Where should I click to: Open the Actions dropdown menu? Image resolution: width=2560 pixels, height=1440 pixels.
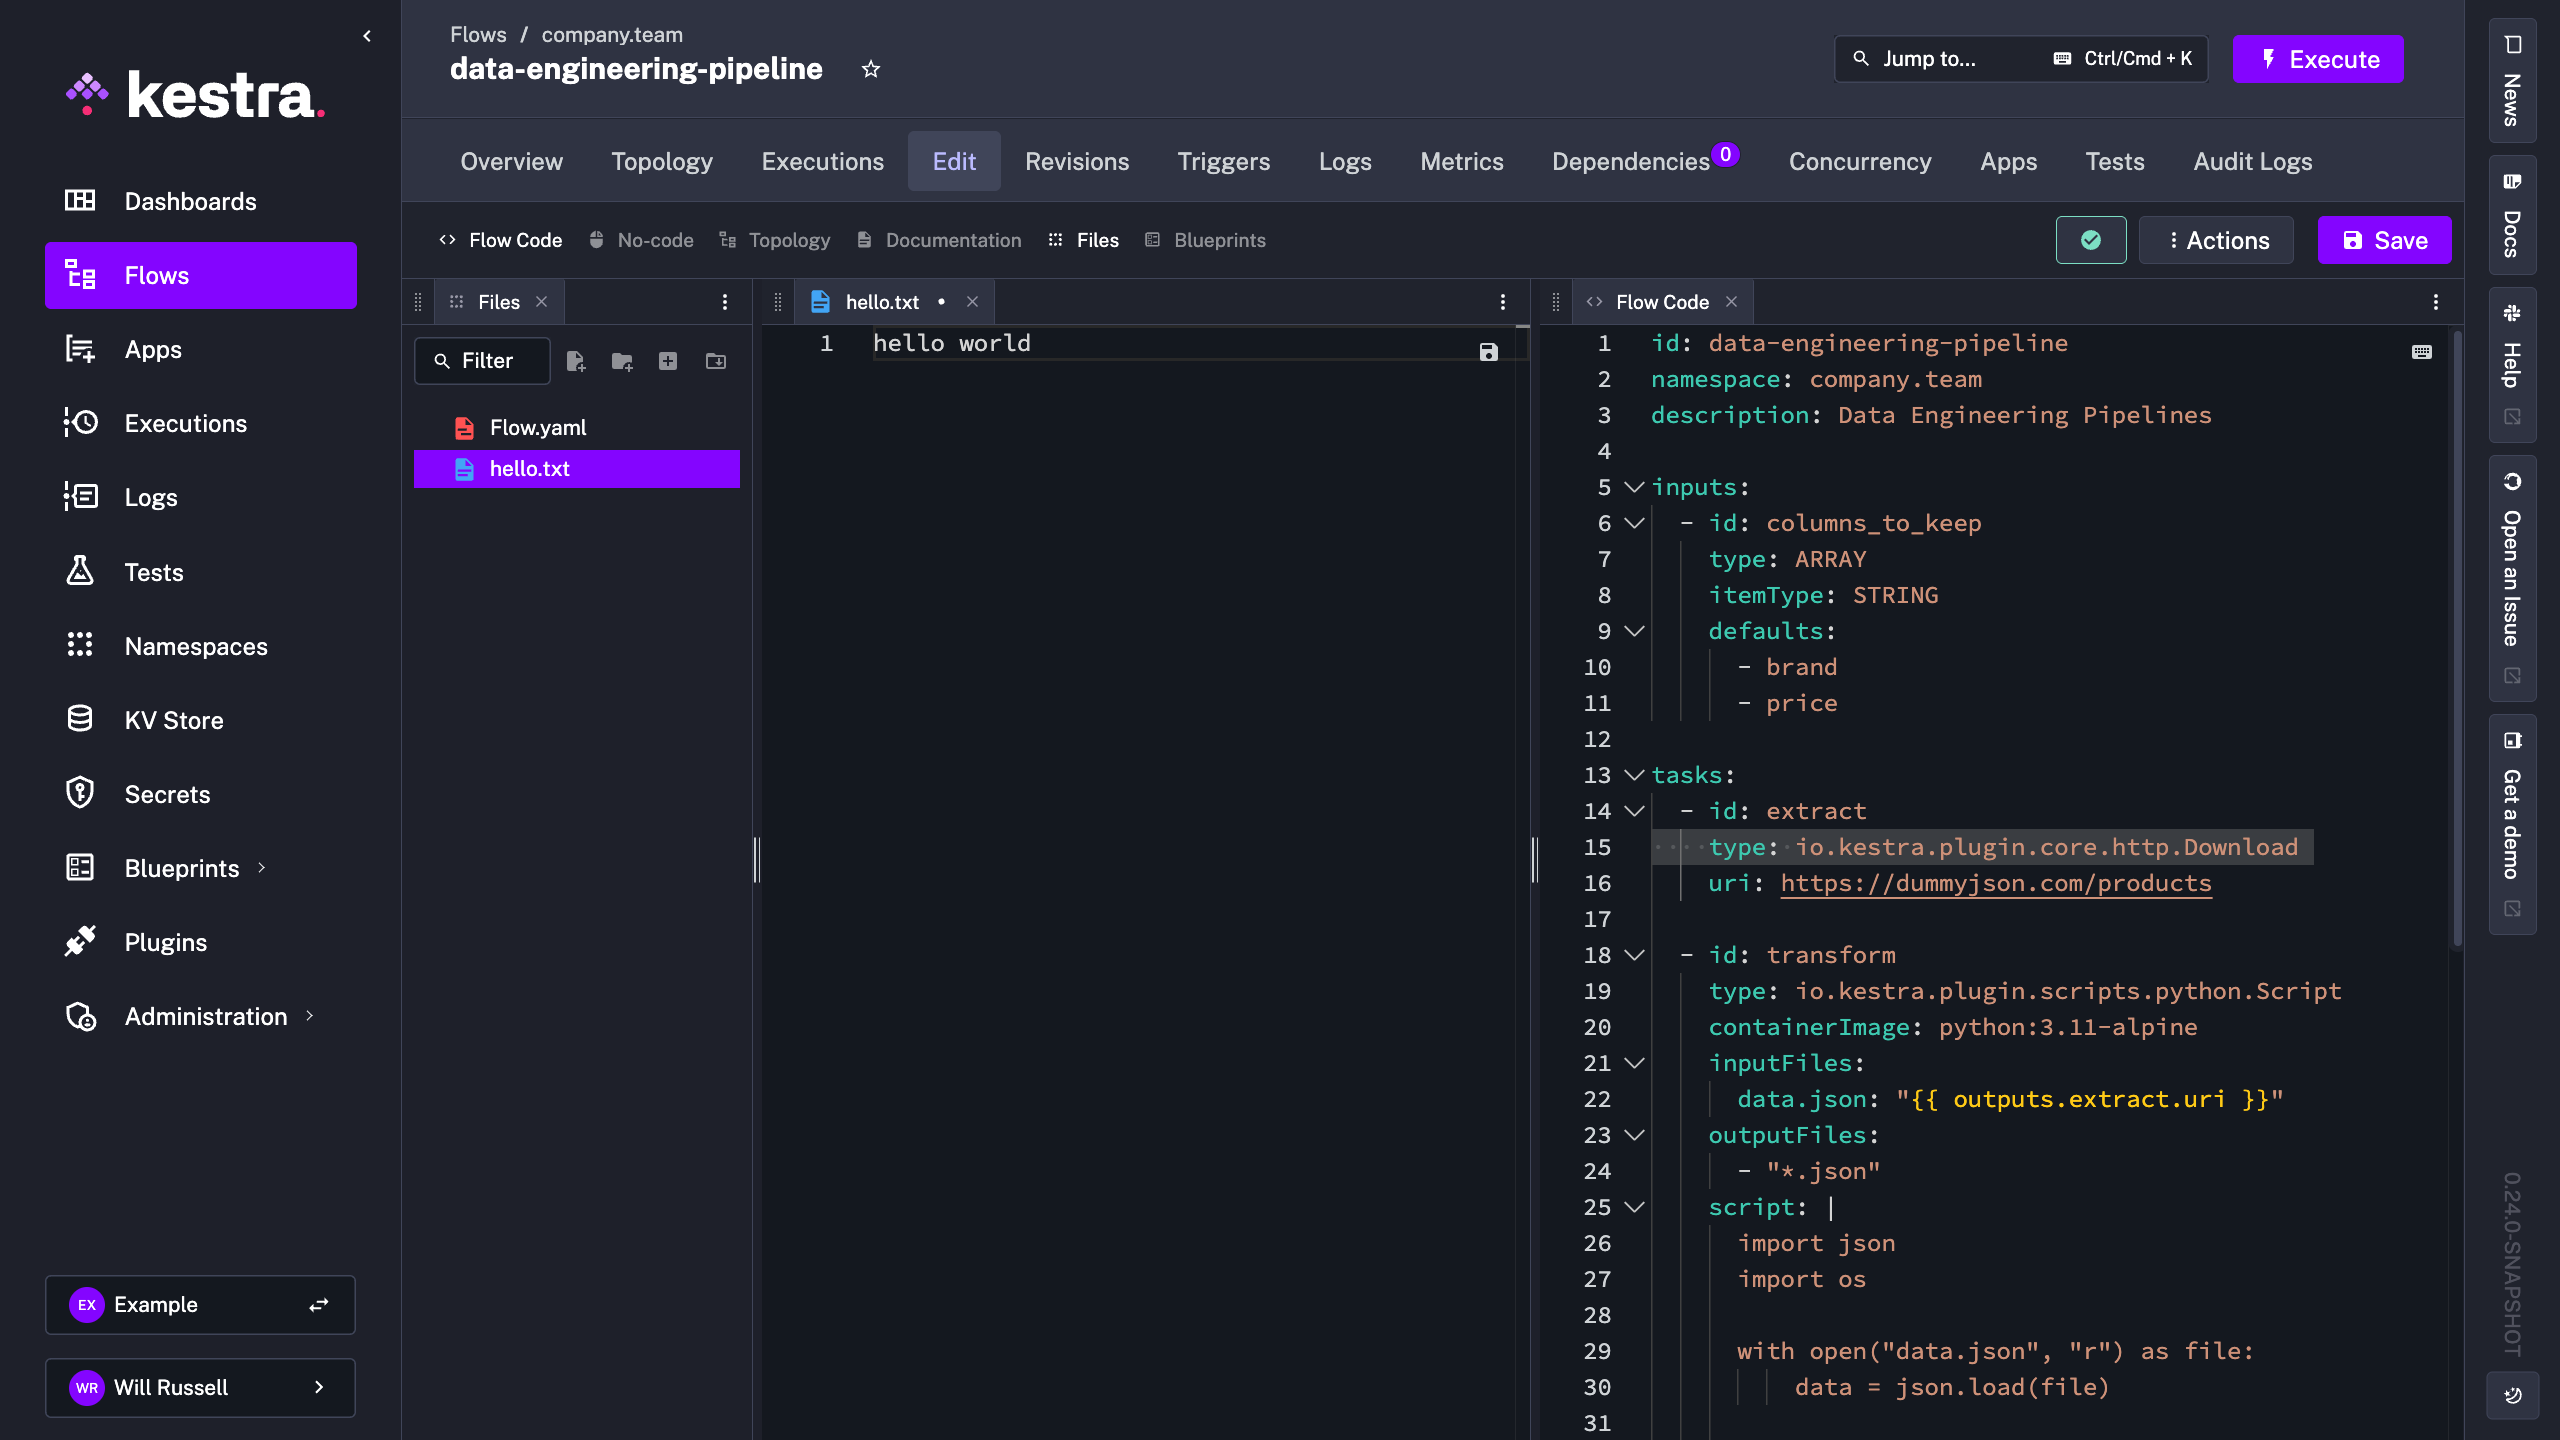pyautogui.click(x=2216, y=240)
